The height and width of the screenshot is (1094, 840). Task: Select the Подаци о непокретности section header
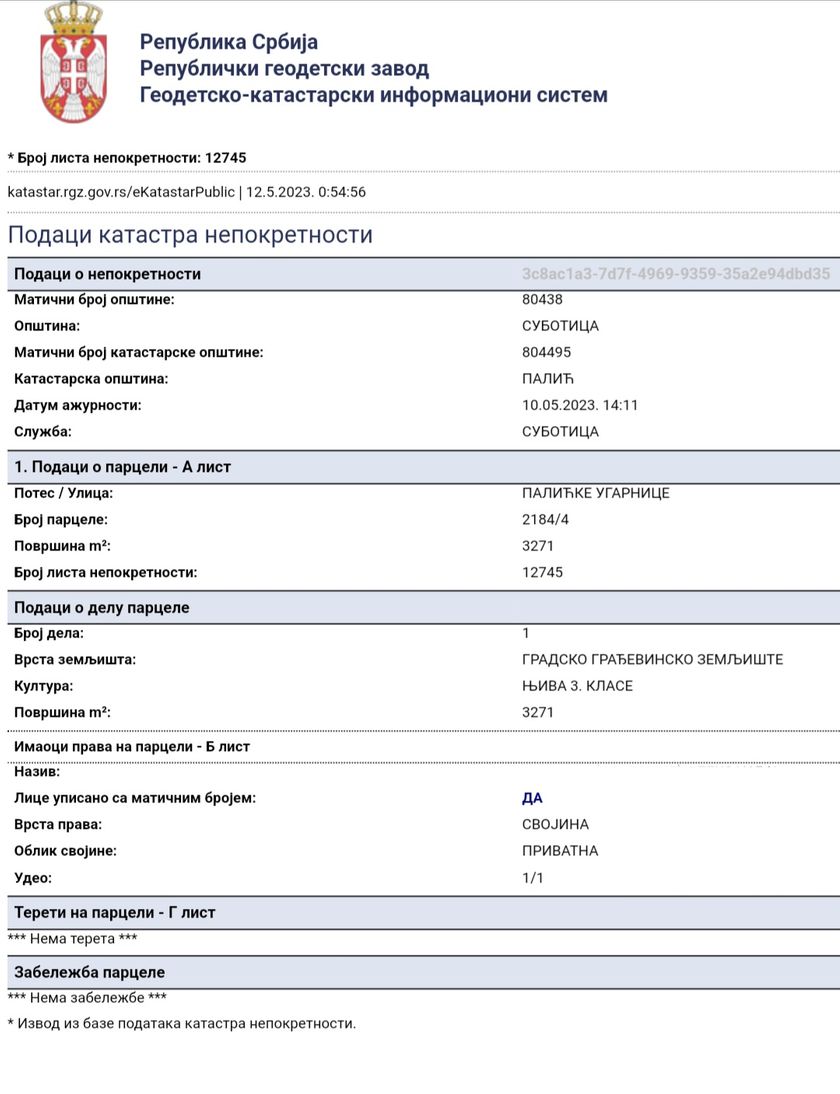pyautogui.click(x=107, y=274)
